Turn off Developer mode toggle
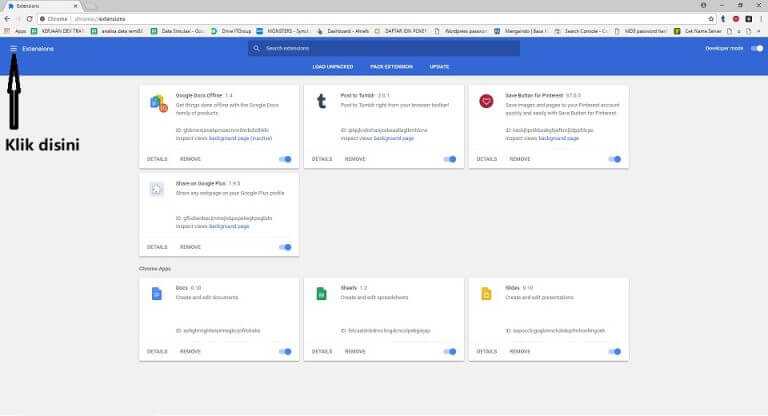768x416 pixels. (x=757, y=48)
